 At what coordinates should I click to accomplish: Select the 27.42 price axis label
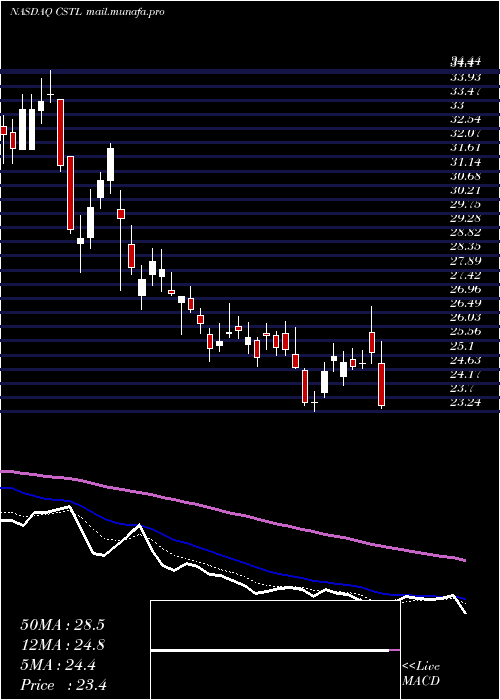coord(465,275)
